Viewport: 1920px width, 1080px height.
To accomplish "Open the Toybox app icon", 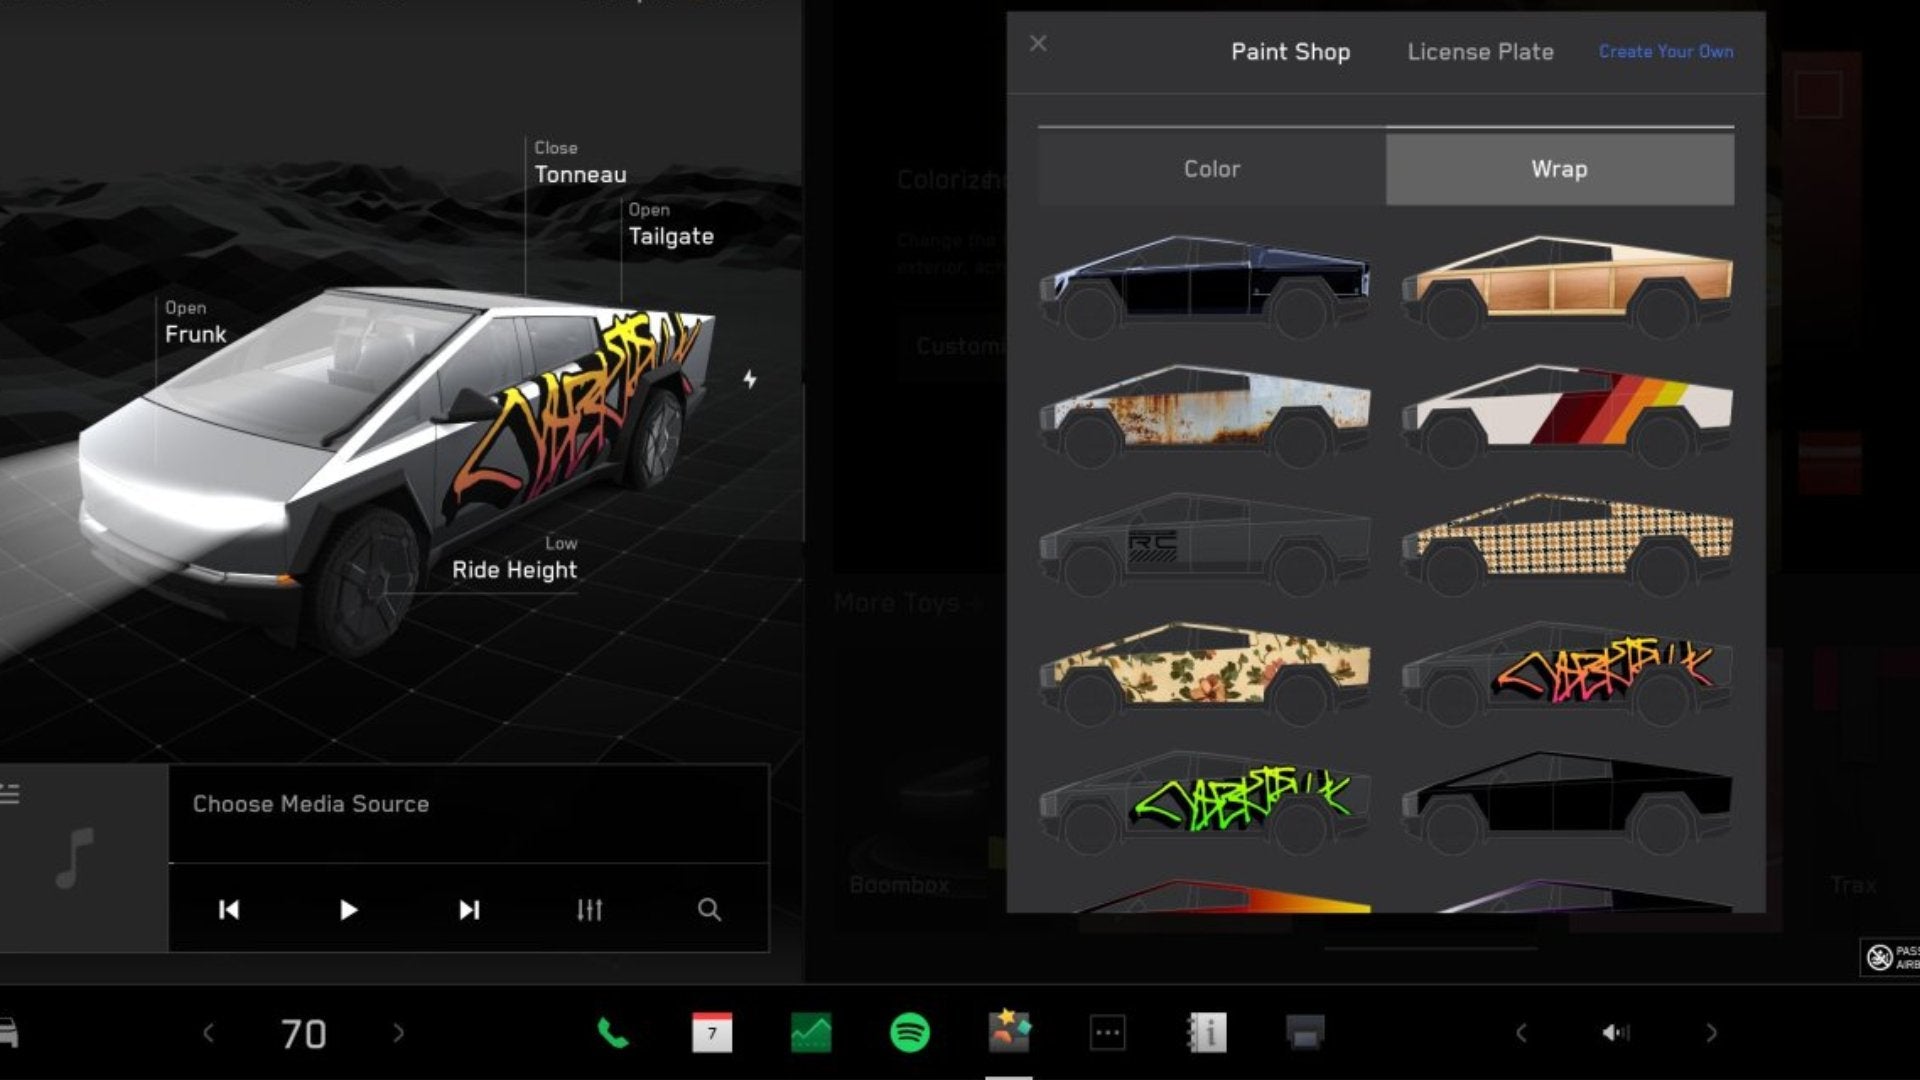I will [x=1009, y=1032].
